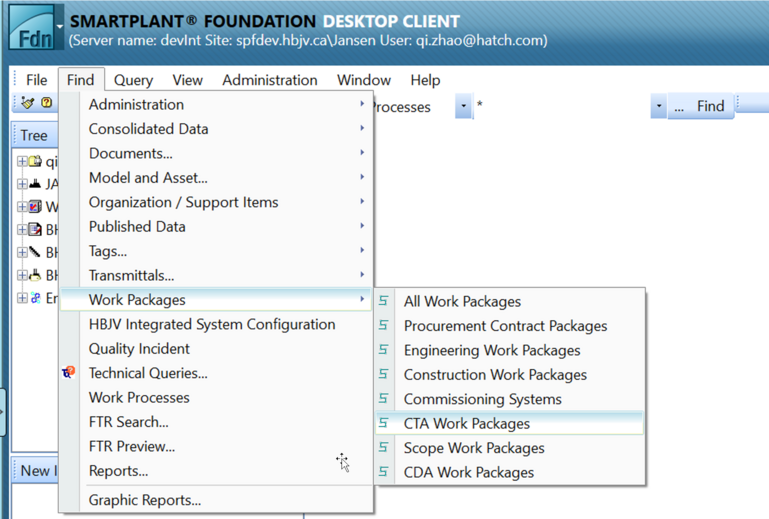Open the dropdown arrow left of the ellipsis
The height and width of the screenshot is (519, 769).
[659, 106]
